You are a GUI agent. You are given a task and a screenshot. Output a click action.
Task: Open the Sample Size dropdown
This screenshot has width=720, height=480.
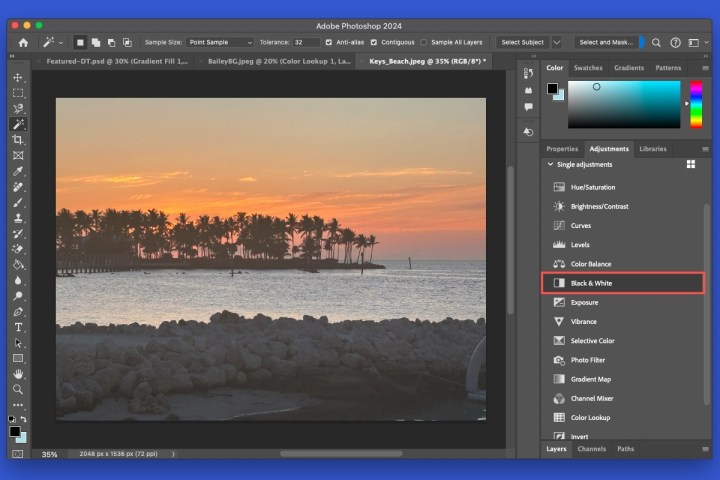219,43
